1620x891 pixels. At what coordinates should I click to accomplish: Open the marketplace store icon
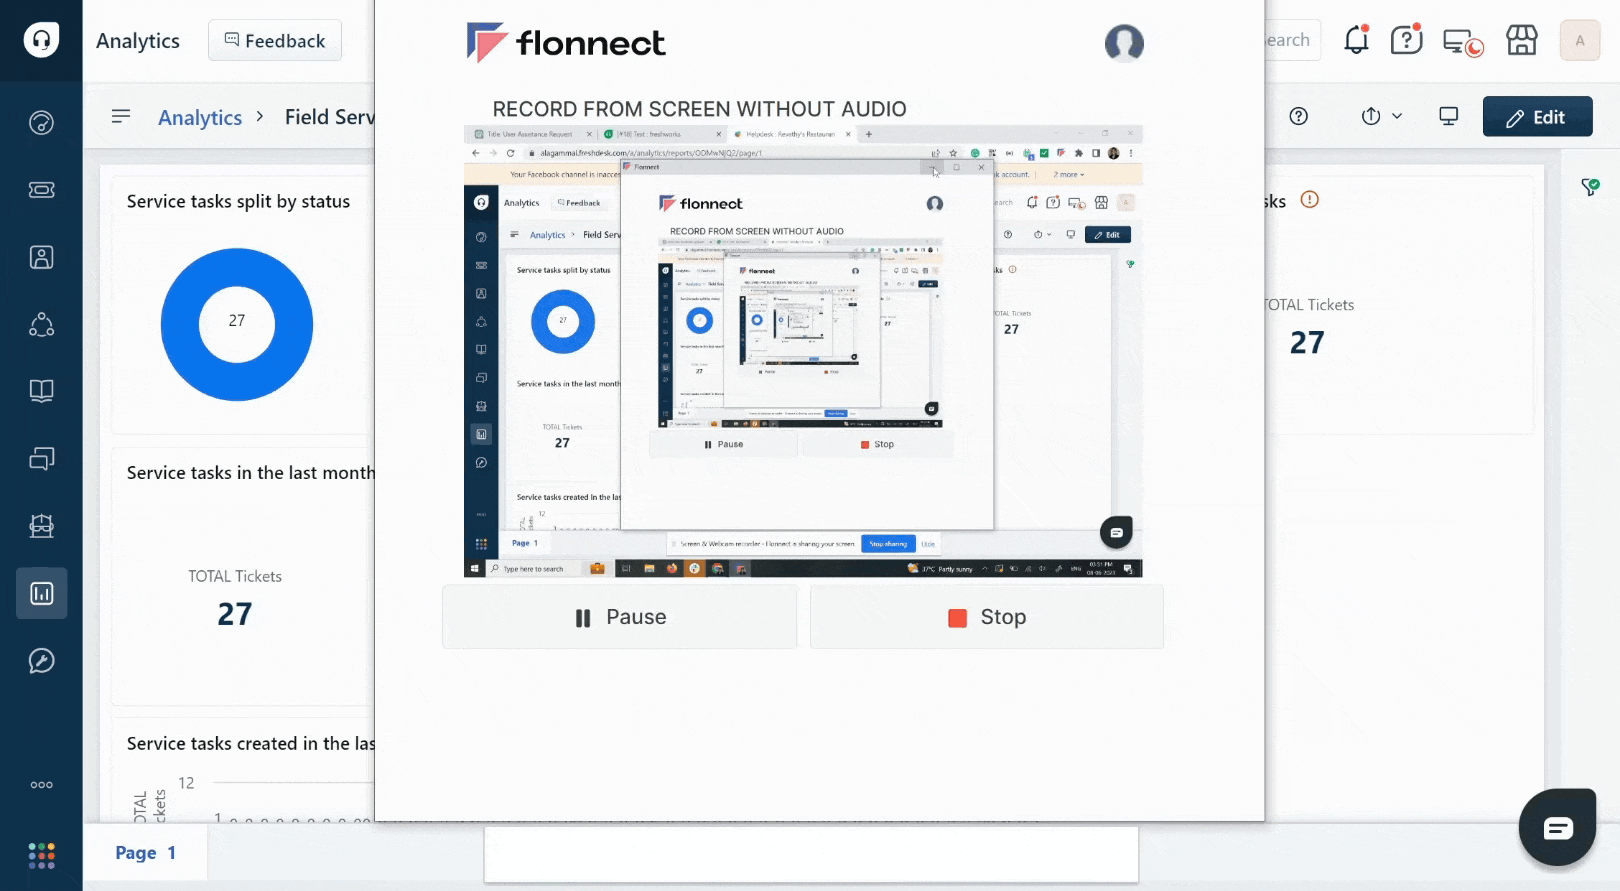1522,40
